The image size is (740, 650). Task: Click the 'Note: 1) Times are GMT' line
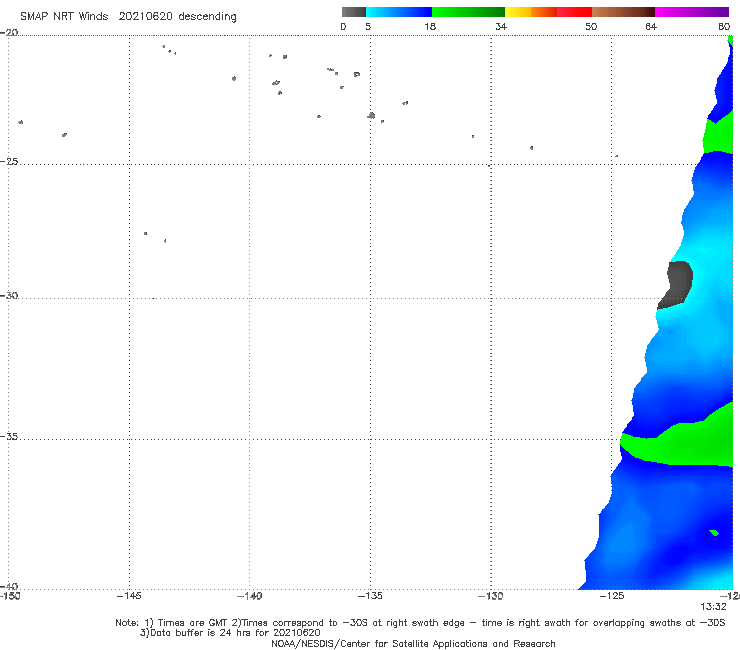click(x=420, y=623)
